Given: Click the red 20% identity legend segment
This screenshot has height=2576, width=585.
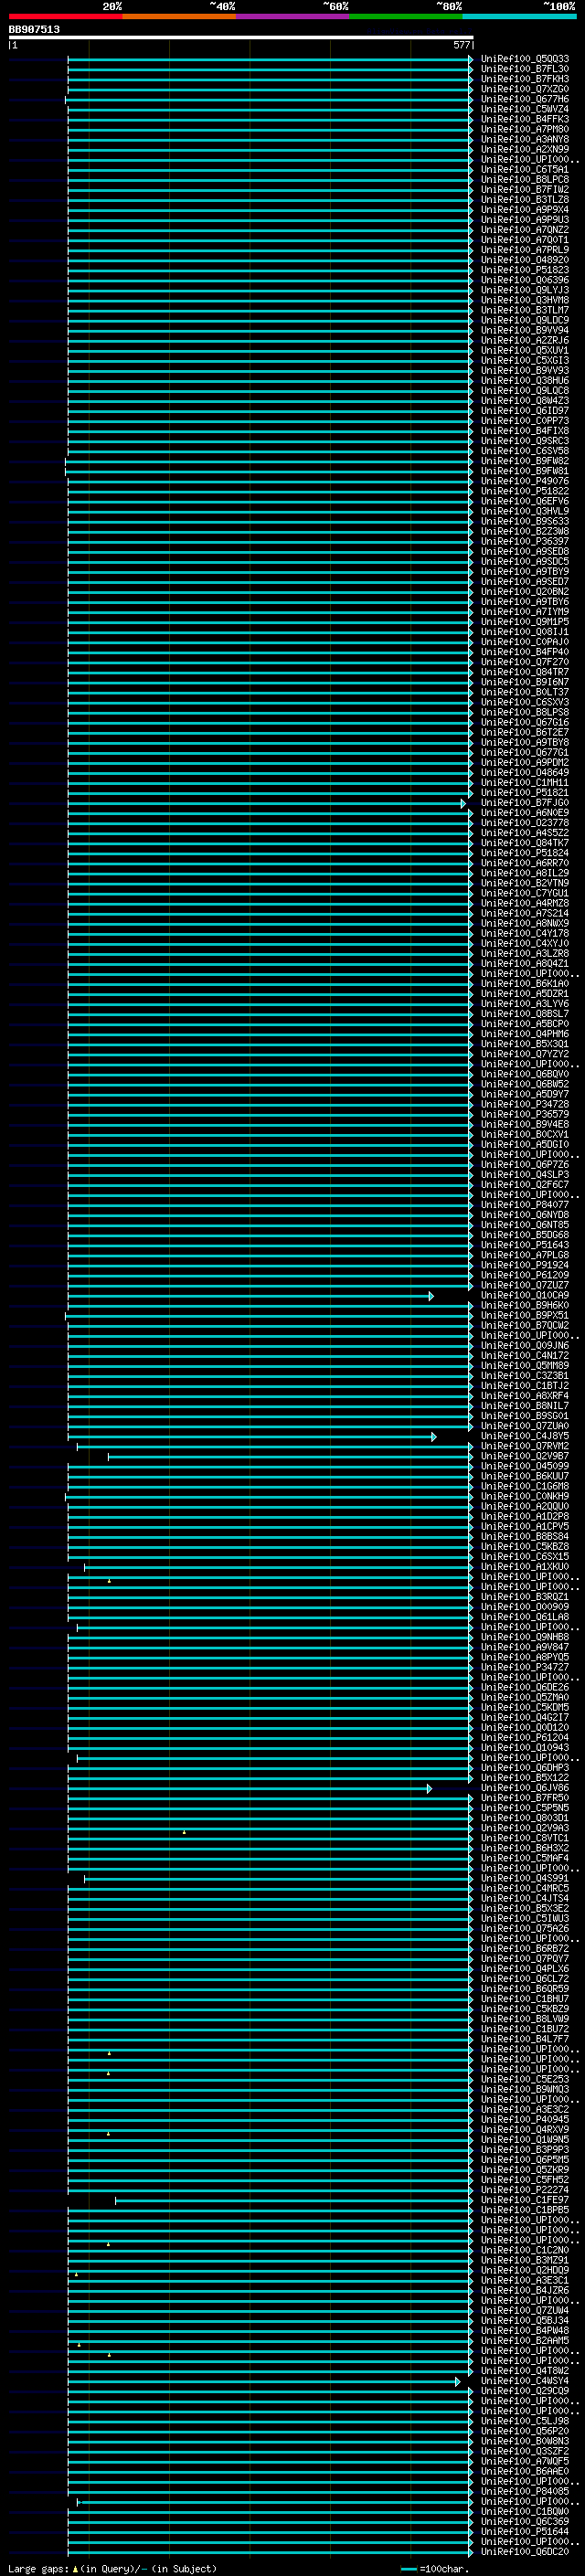Looking at the screenshot, I should tap(66, 16).
